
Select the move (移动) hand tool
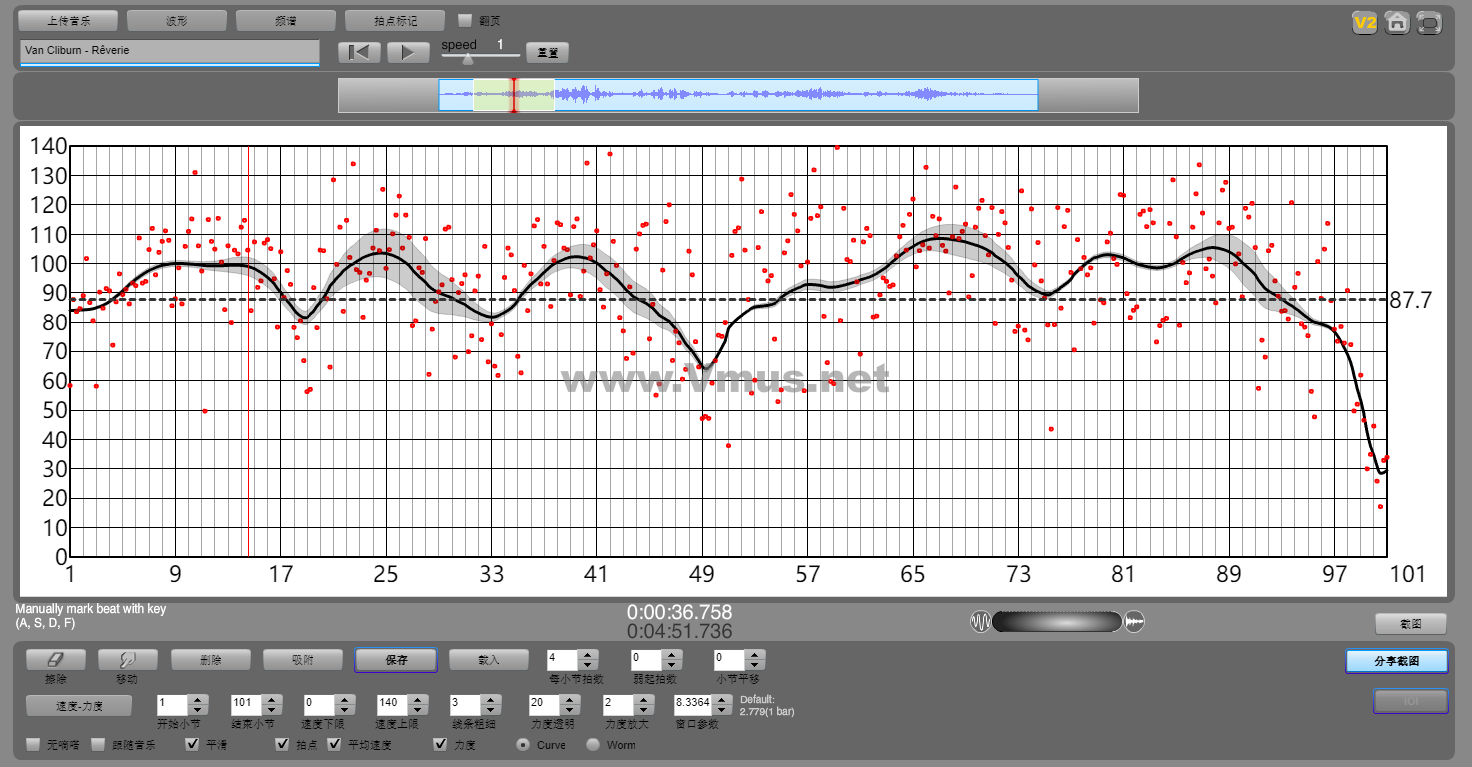128,660
